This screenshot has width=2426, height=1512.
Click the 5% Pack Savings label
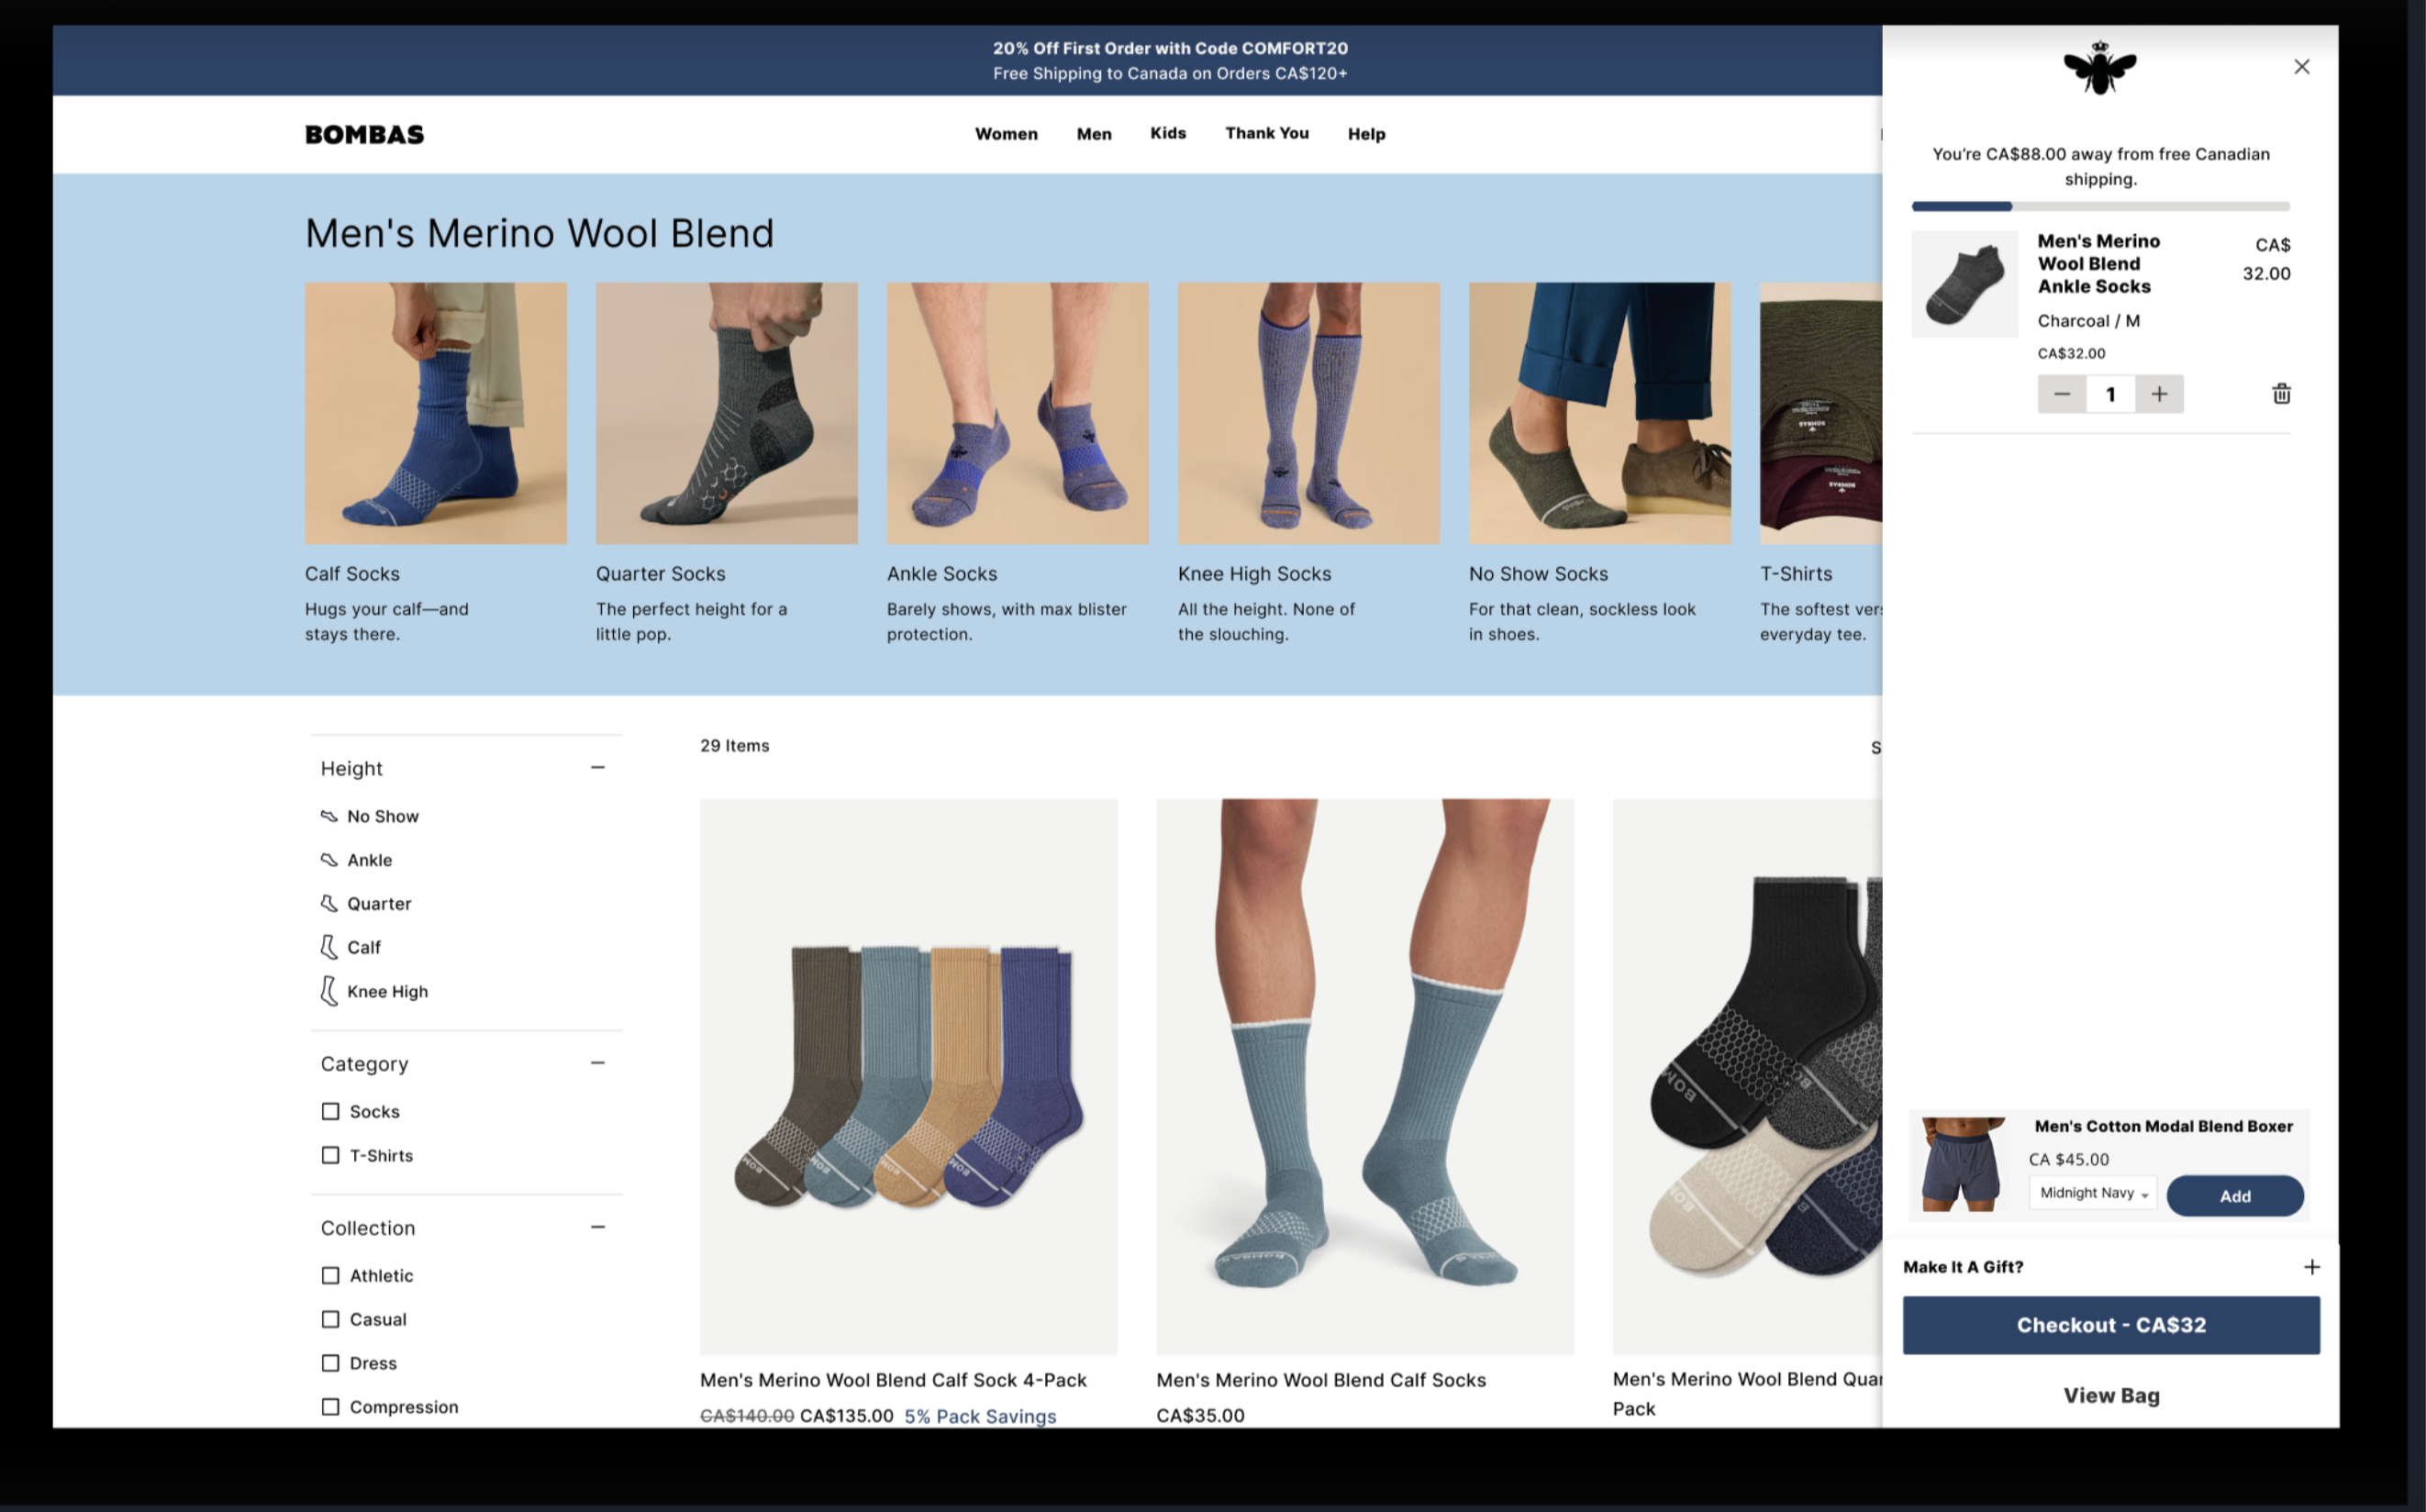coord(980,1417)
